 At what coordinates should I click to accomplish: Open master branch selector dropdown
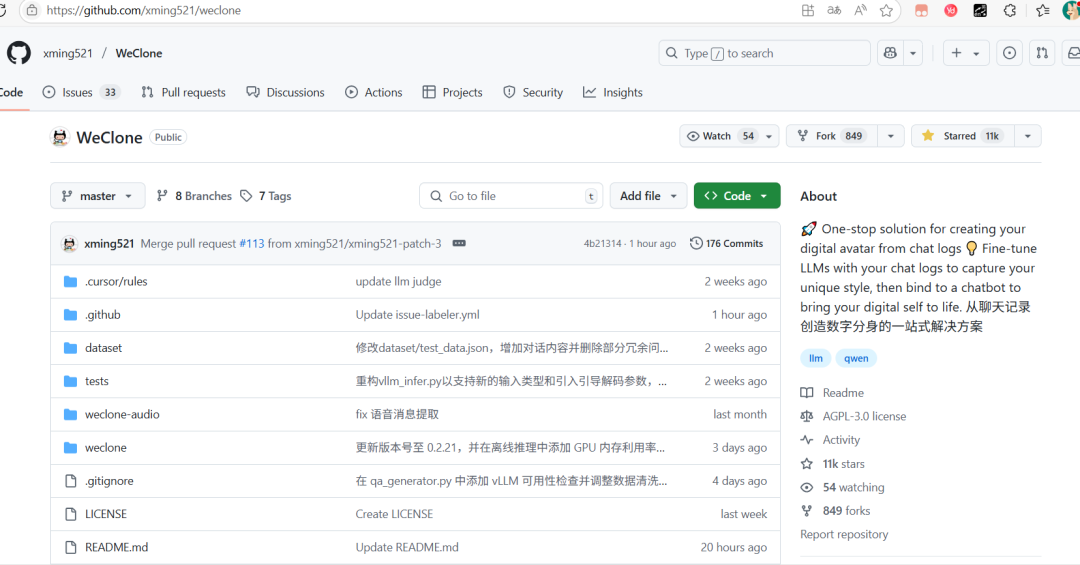[97, 196]
